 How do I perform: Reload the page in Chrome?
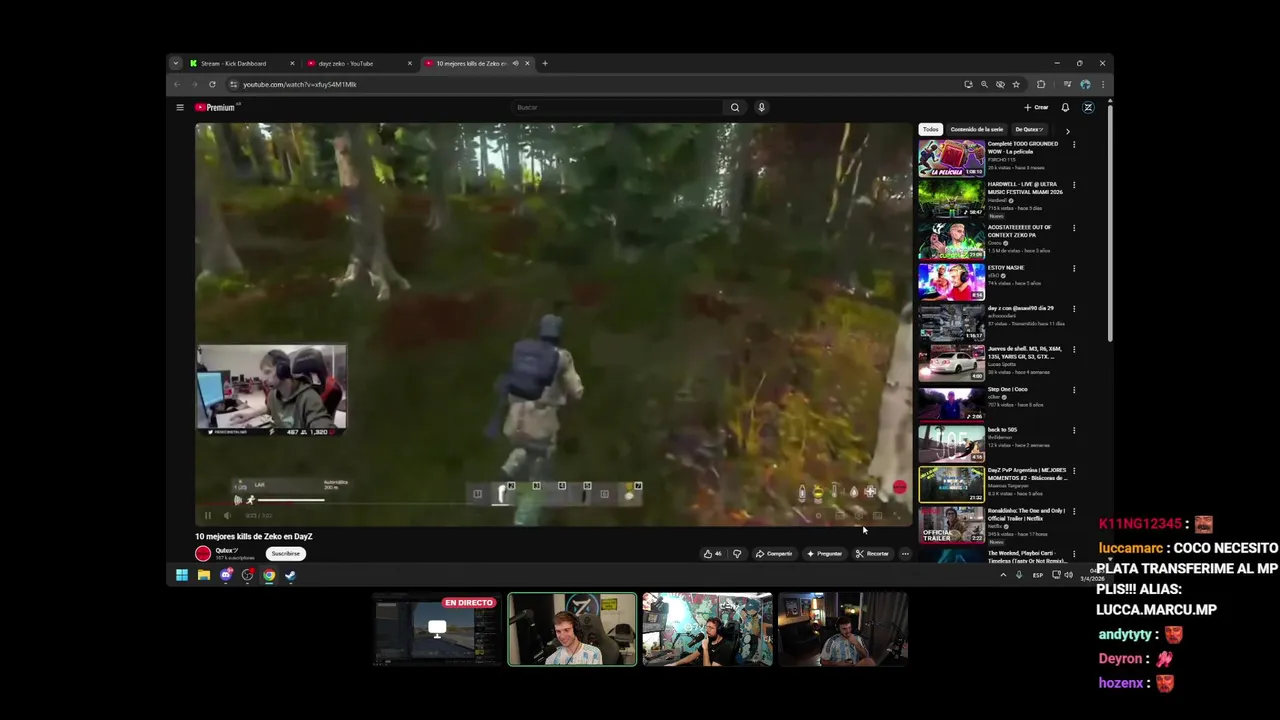(x=212, y=84)
